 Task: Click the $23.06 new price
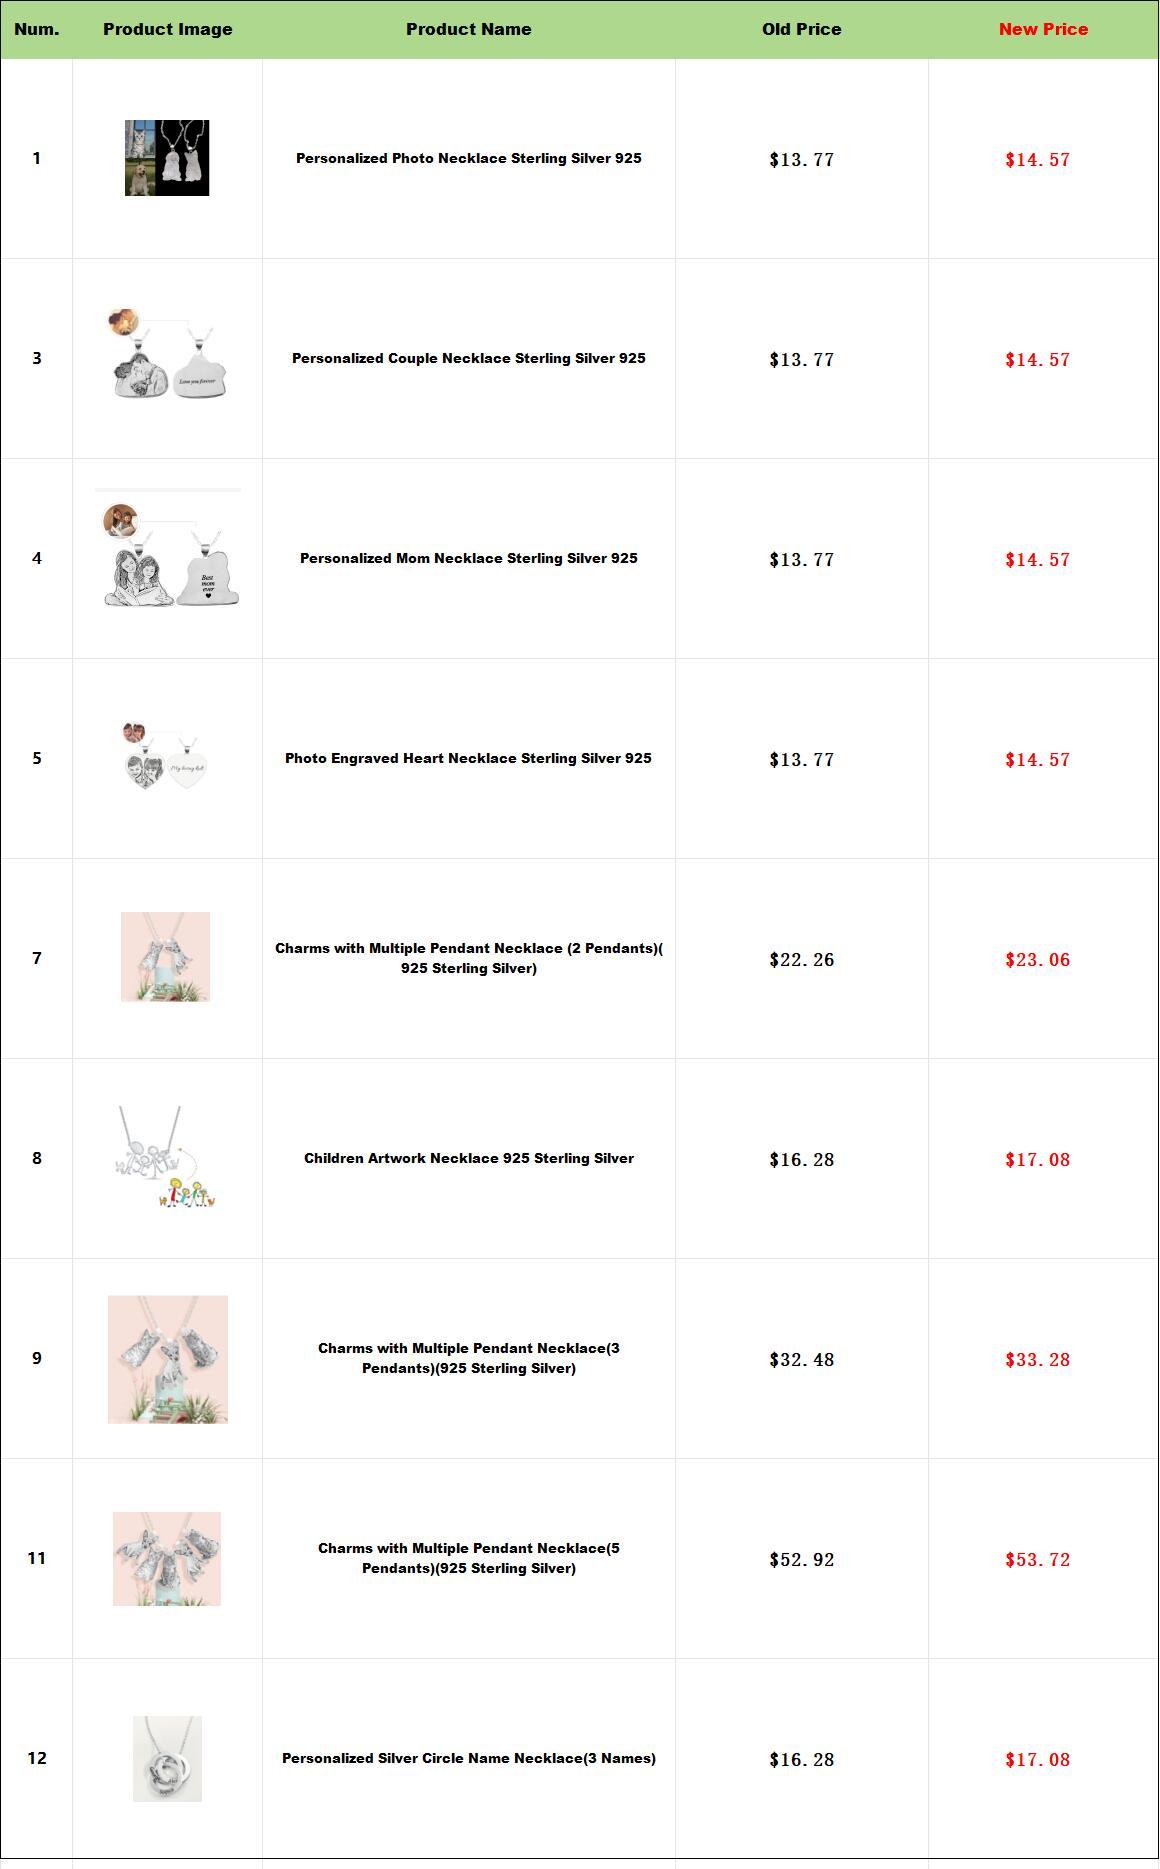(x=1037, y=960)
